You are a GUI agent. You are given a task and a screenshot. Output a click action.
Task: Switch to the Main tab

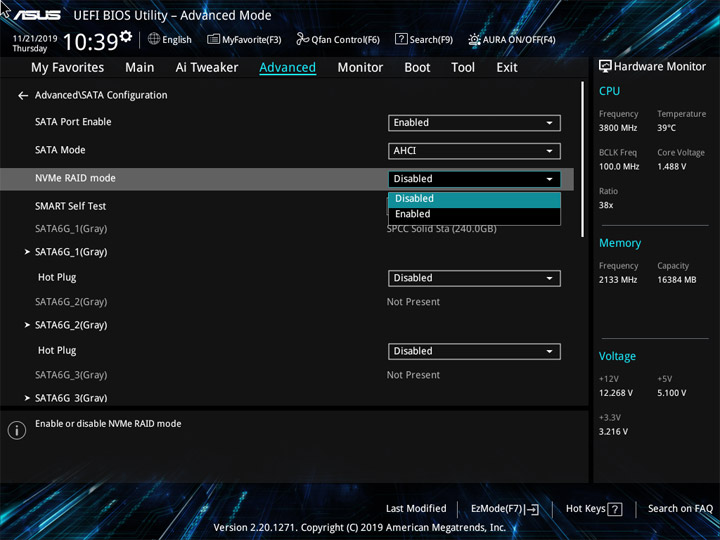(x=140, y=68)
